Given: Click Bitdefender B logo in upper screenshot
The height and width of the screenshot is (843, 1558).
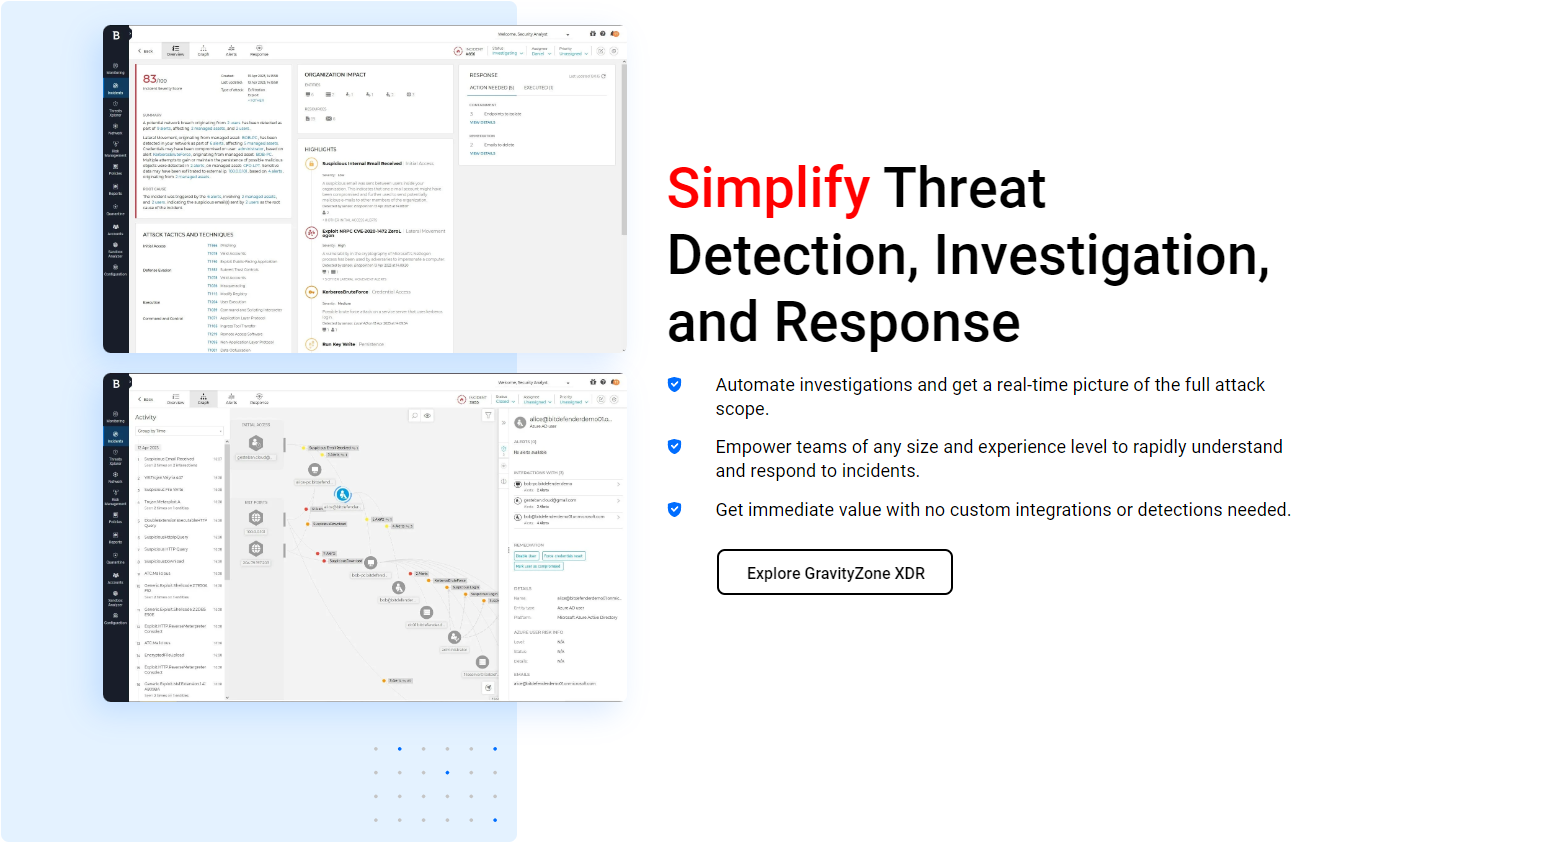Looking at the screenshot, I should [116, 35].
